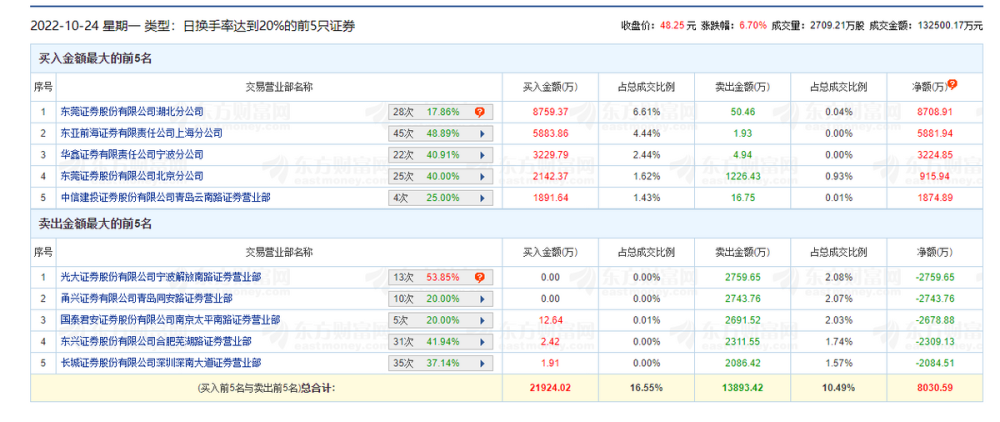Screen dimensions: 1000x422
Task: Select the 6.61% share cell
Action: click(x=646, y=112)
